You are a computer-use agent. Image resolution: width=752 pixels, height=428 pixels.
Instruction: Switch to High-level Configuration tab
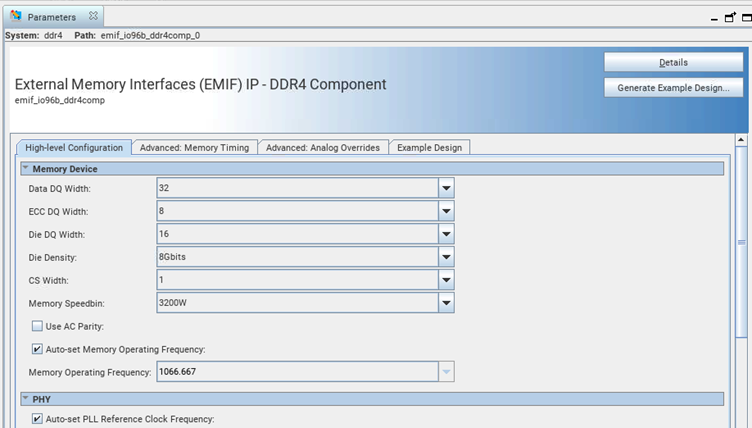[x=74, y=148]
